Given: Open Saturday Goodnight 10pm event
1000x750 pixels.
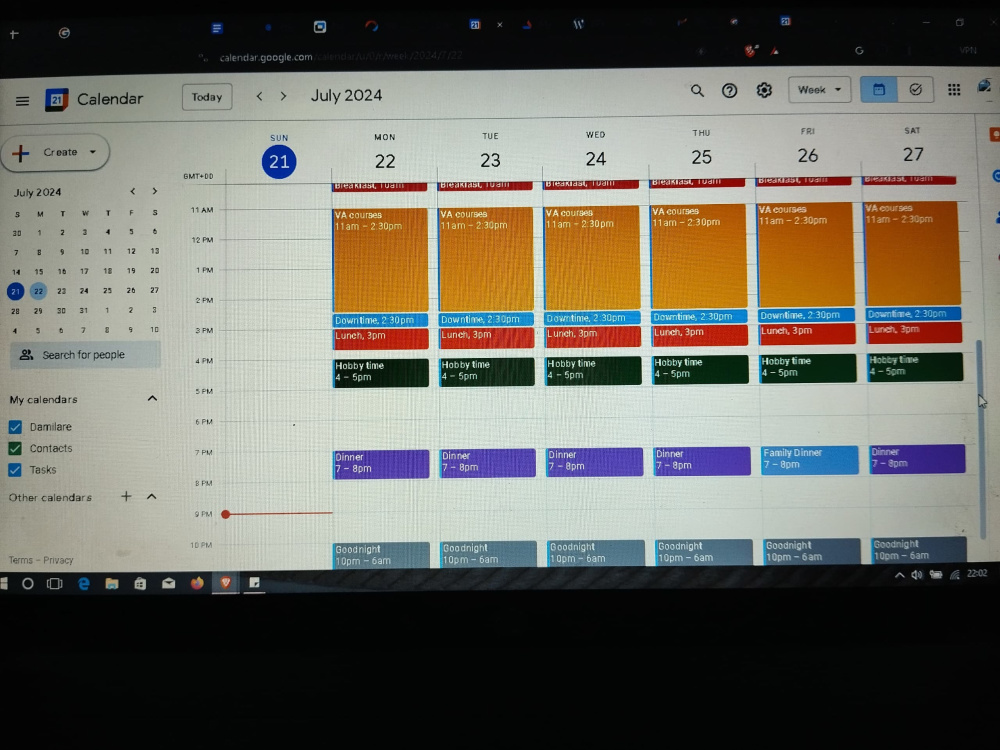Looking at the screenshot, I should [918, 550].
